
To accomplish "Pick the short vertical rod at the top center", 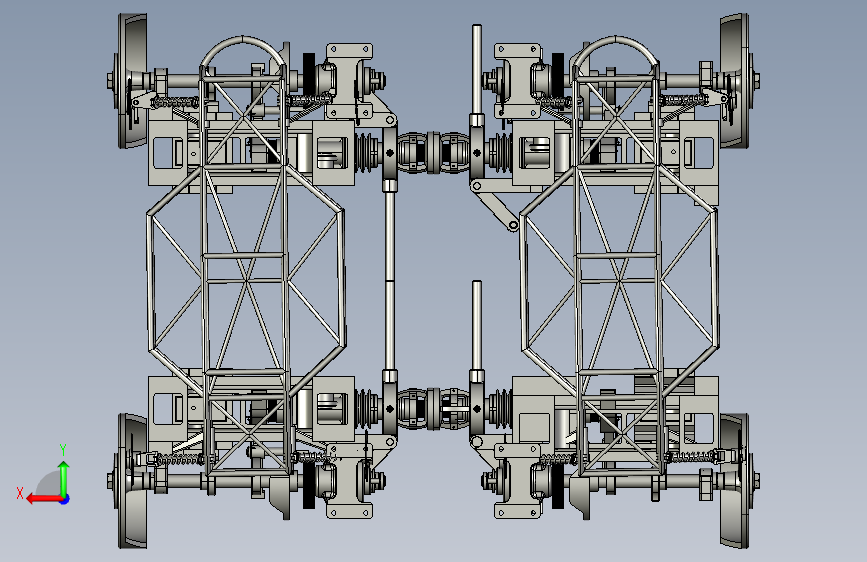I will click(477, 69).
